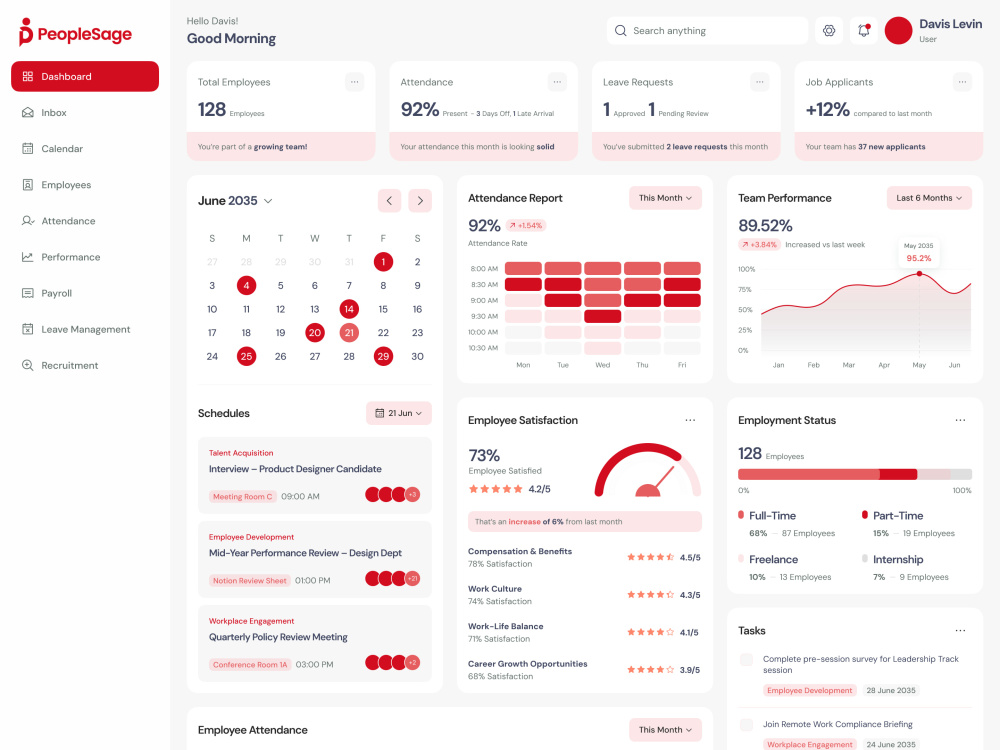Click the +1.54% attendance trend badge
Image resolution: width=1000 pixels, height=750 pixels.
[526, 226]
